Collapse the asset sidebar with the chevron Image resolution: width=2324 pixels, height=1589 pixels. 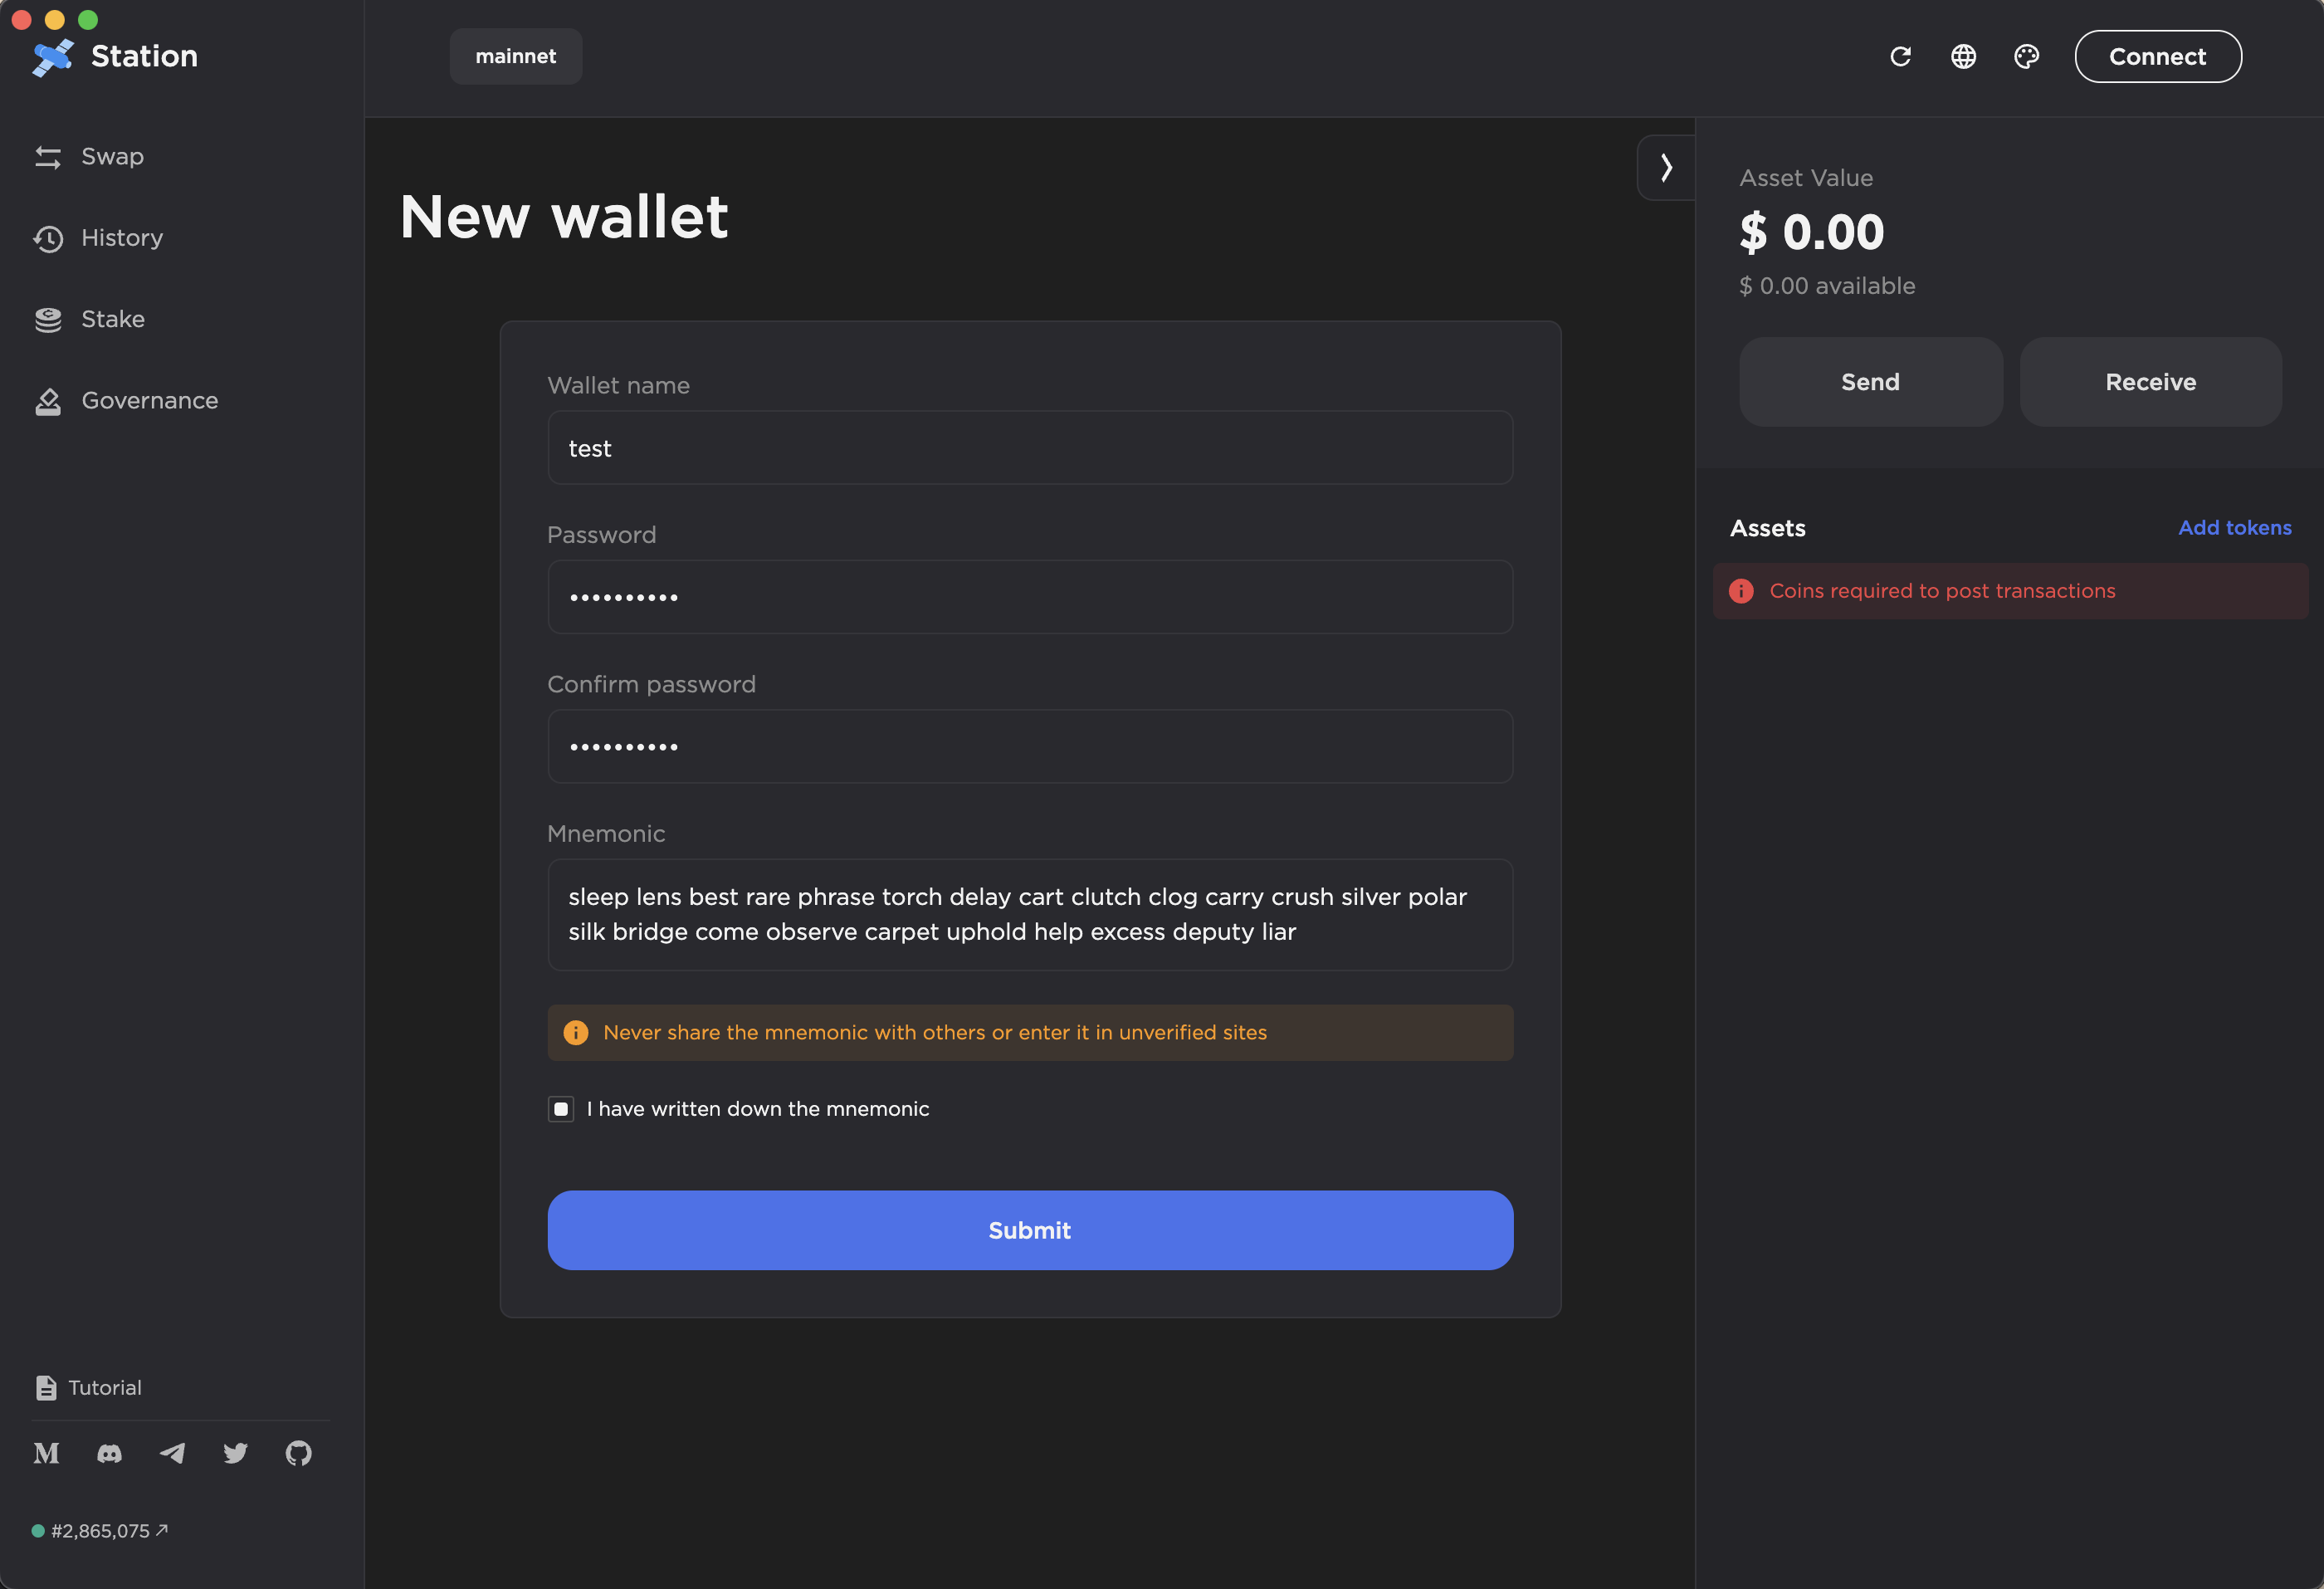[x=1666, y=167]
